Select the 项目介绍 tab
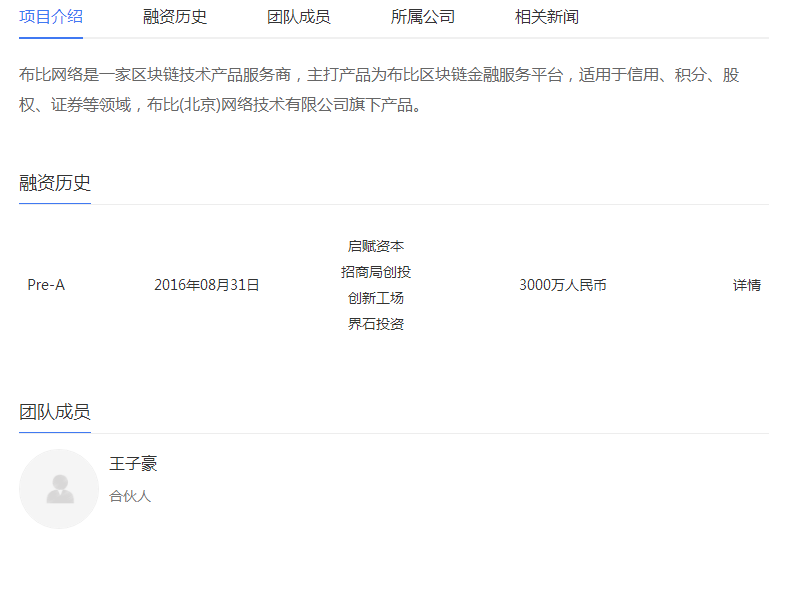785x608 pixels. (51, 17)
